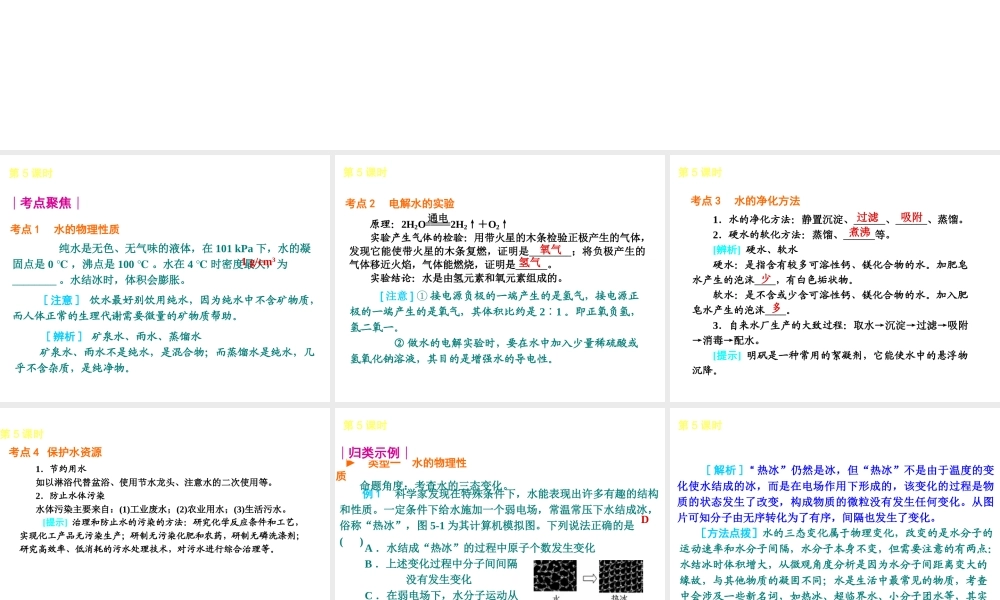The height and width of the screenshot is (600, 1000).
Task: Click the red answer 氢气
Action: click(x=529, y=262)
